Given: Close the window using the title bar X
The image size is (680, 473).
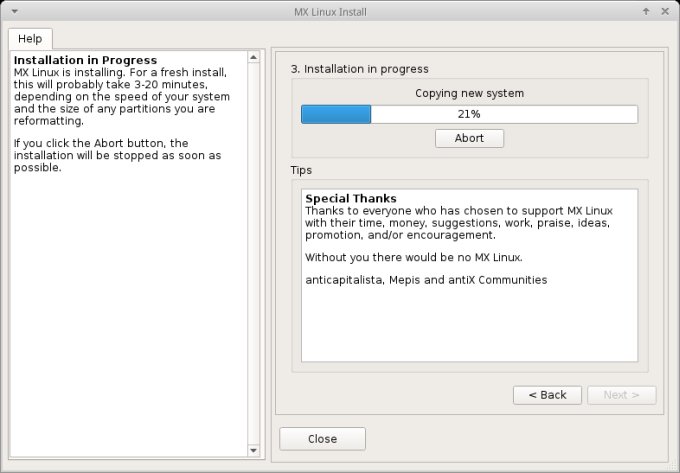Looking at the screenshot, I should point(667,10).
